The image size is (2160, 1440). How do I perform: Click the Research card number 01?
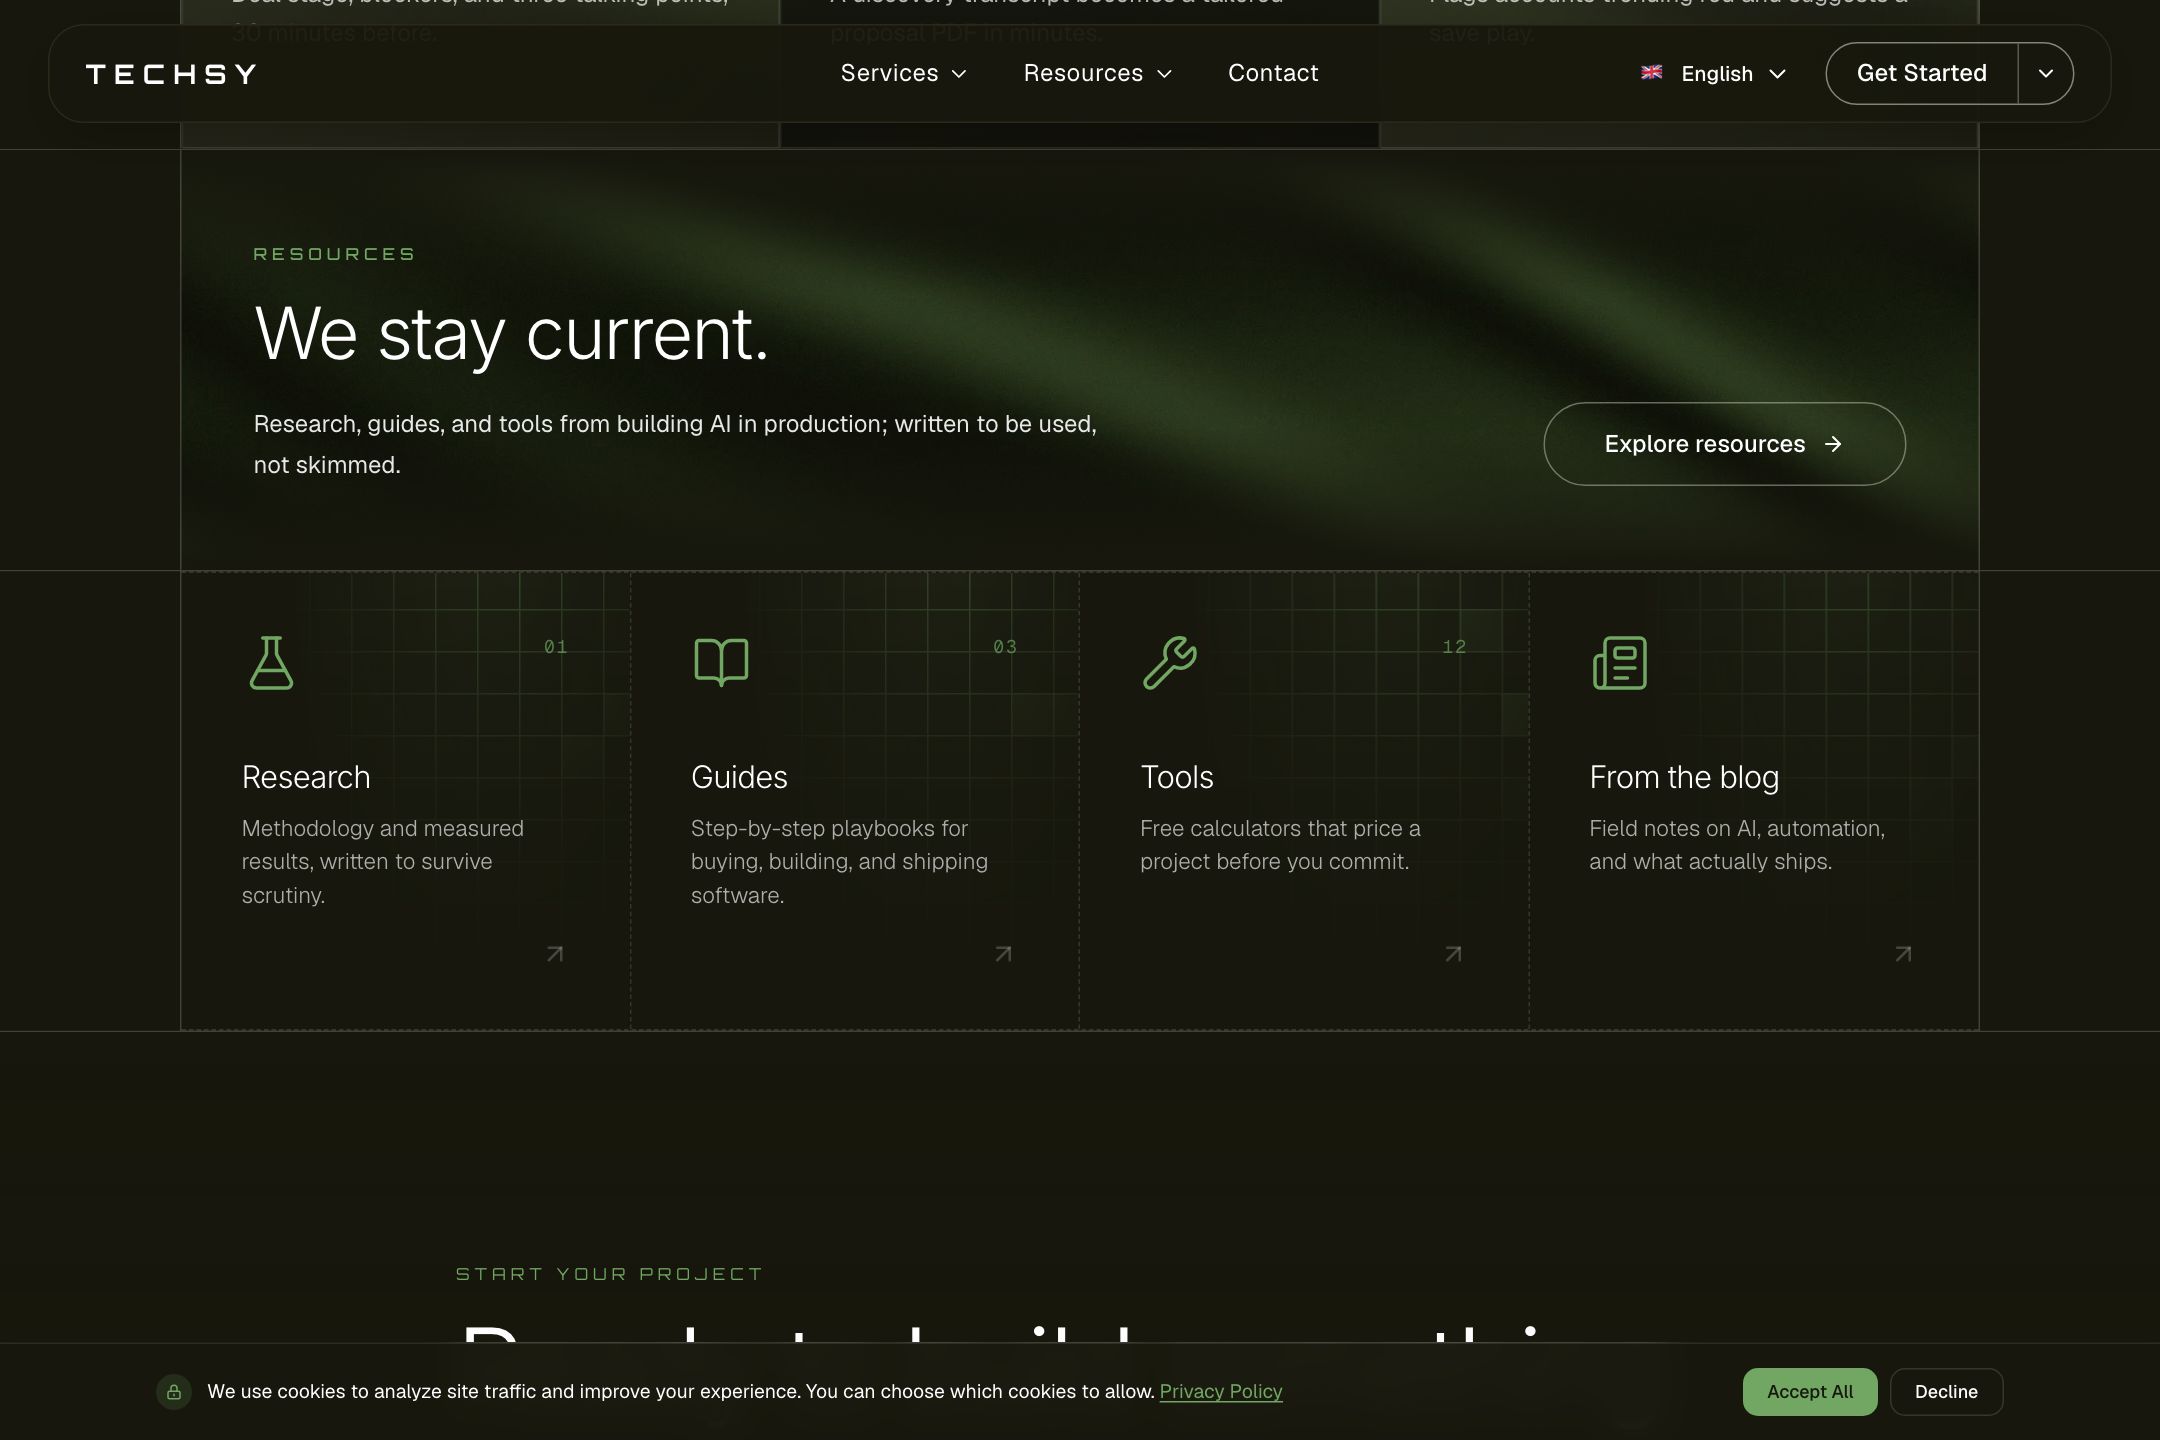(556, 647)
